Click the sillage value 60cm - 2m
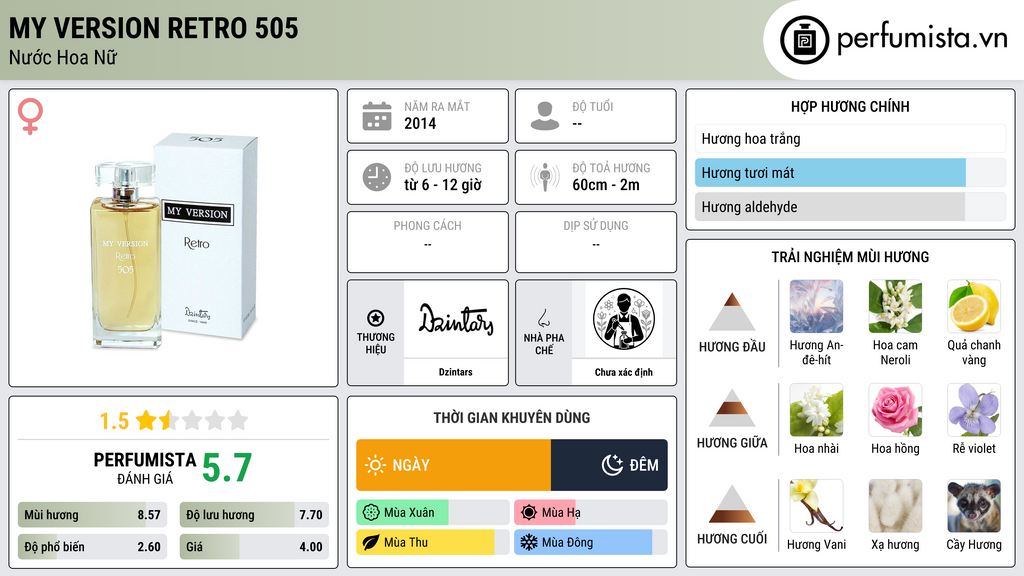 tap(606, 185)
